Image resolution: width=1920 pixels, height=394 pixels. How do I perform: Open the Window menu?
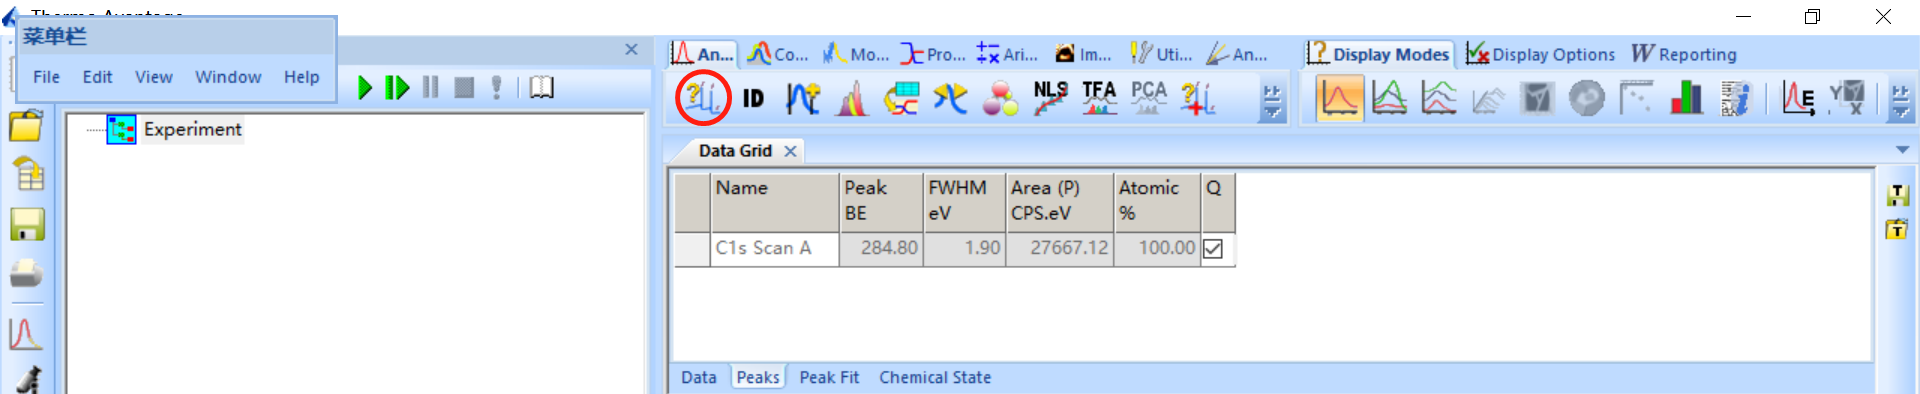click(x=228, y=77)
